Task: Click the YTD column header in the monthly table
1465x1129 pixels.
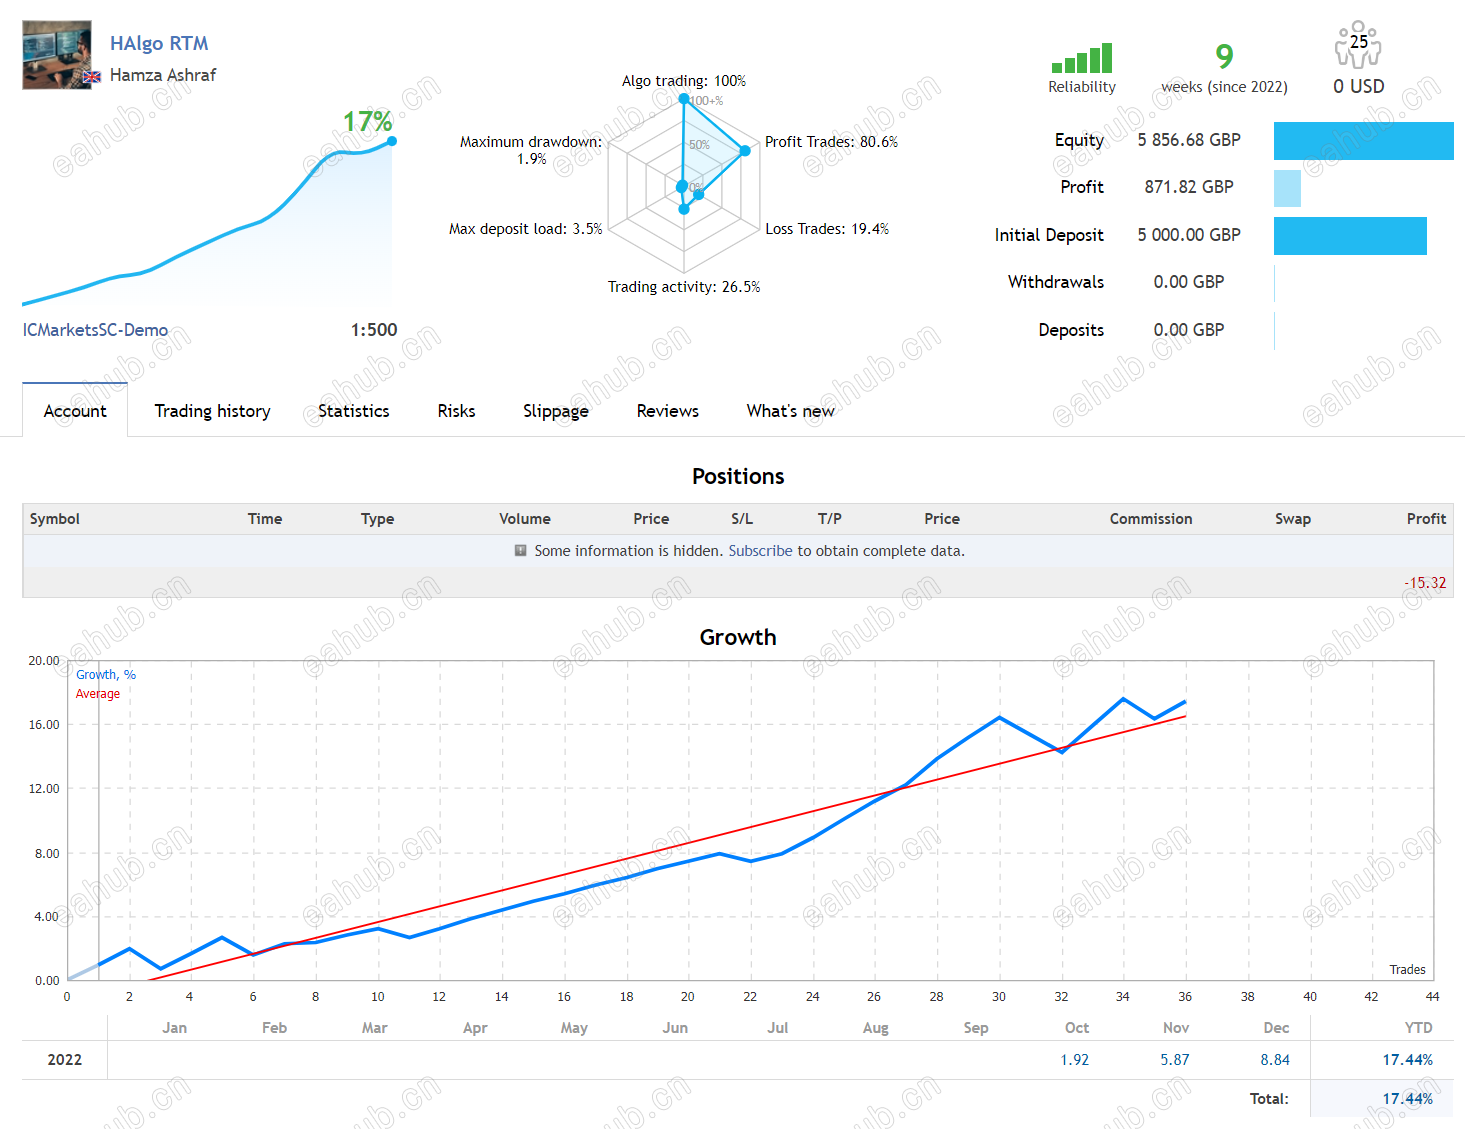Action: 1419,1028
